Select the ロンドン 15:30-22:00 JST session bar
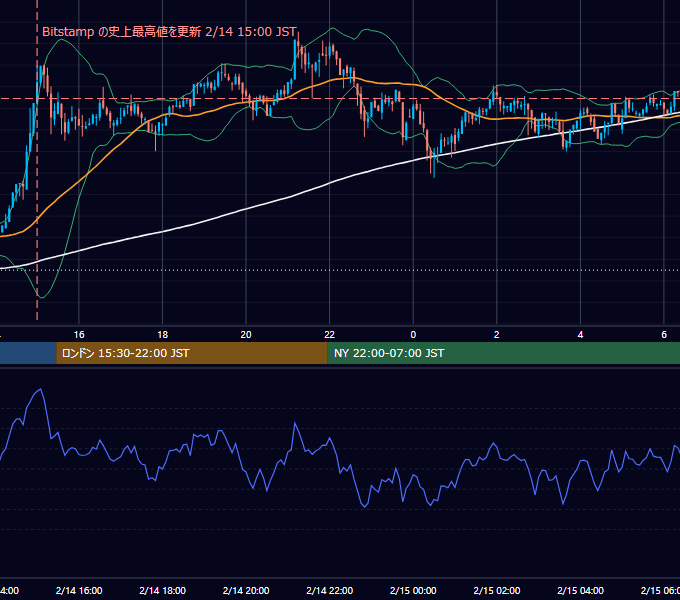This screenshot has width=680, height=600. [192, 353]
